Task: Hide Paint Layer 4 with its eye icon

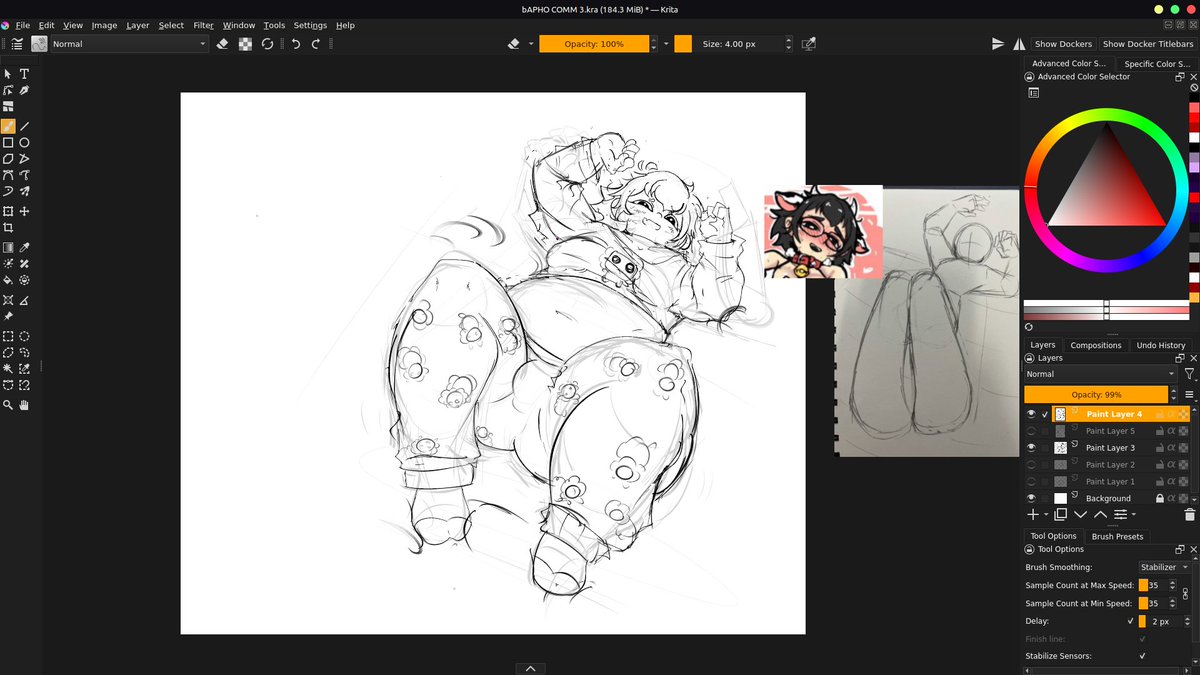Action: pyautogui.click(x=1031, y=414)
